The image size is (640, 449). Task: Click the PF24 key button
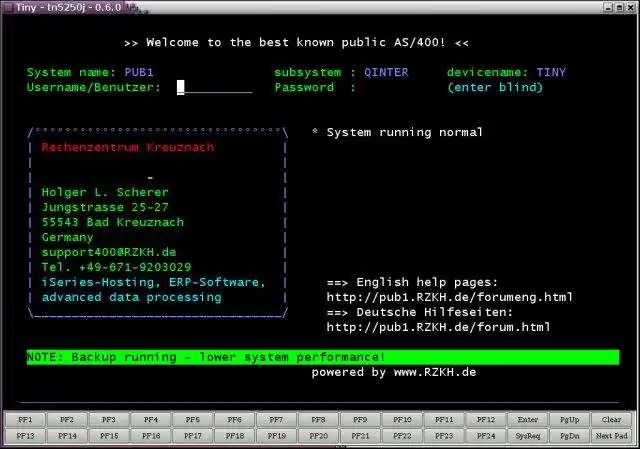coord(486,436)
